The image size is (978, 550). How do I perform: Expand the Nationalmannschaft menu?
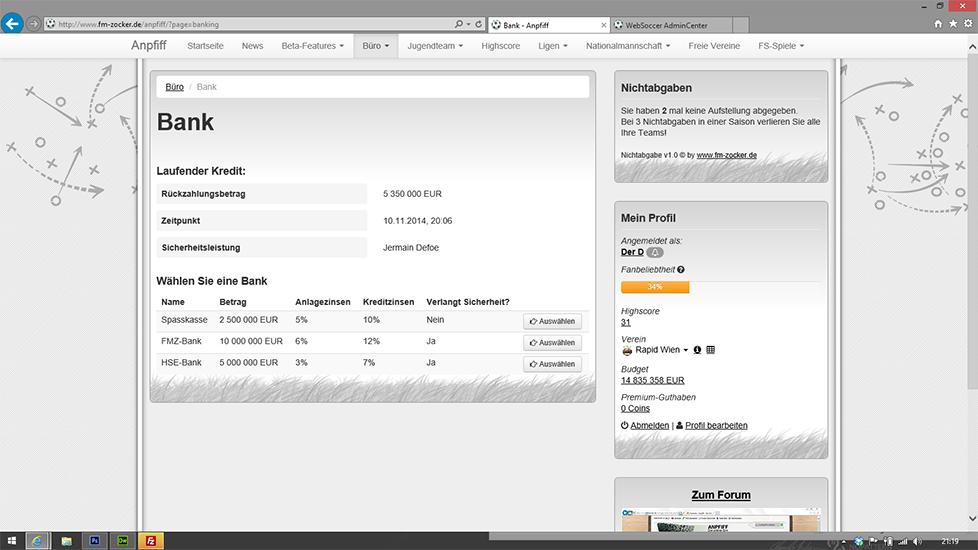pyautogui.click(x=629, y=46)
